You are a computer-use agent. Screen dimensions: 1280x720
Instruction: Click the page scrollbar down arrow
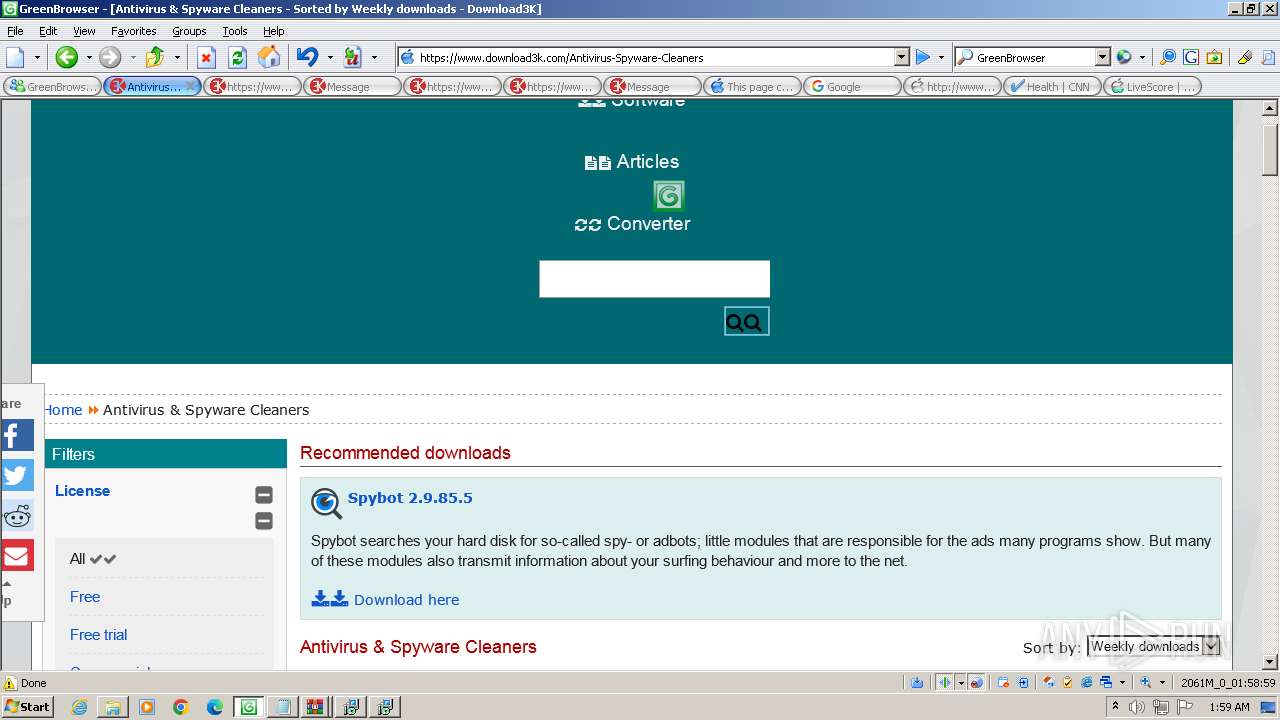click(x=1270, y=661)
